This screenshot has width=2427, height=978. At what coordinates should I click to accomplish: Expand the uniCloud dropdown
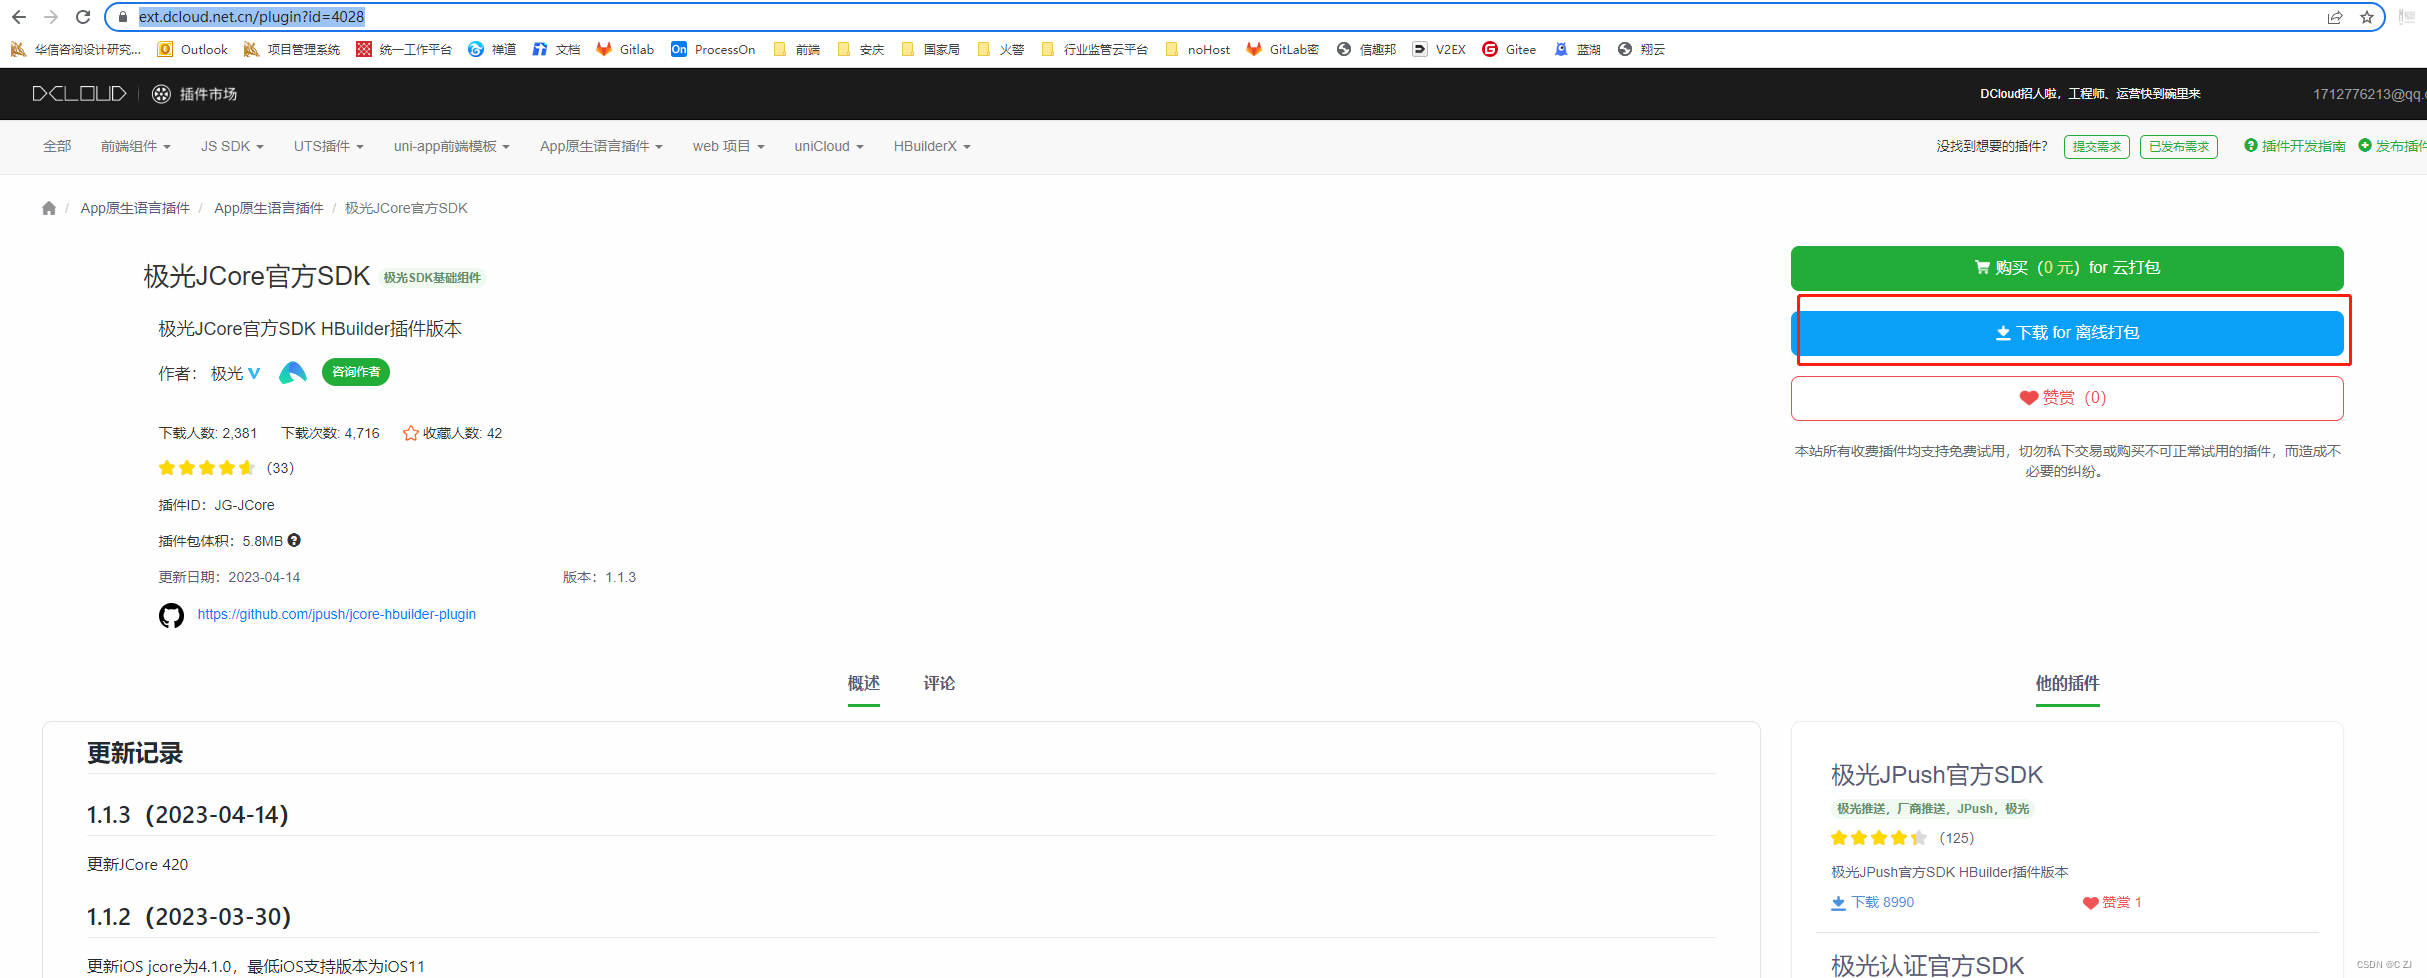(x=829, y=146)
